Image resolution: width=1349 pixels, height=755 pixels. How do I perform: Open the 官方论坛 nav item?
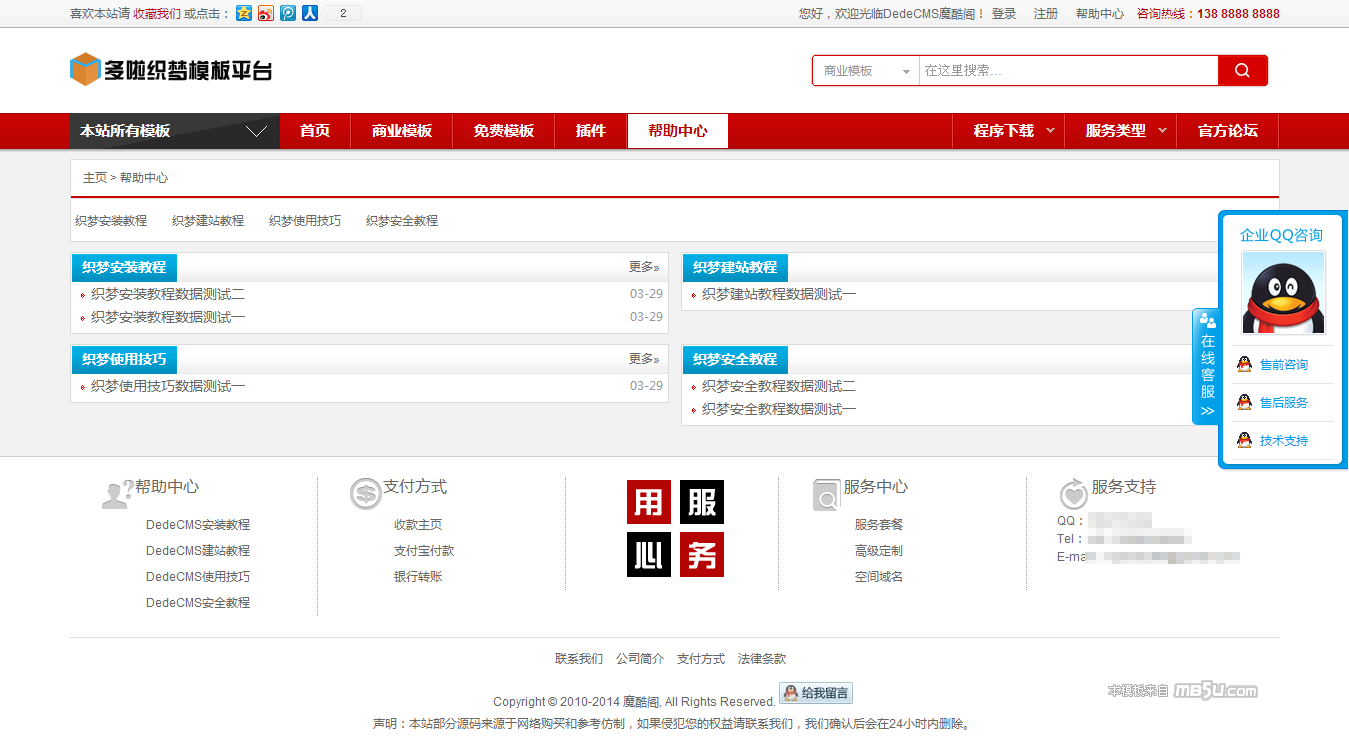click(x=1227, y=131)
